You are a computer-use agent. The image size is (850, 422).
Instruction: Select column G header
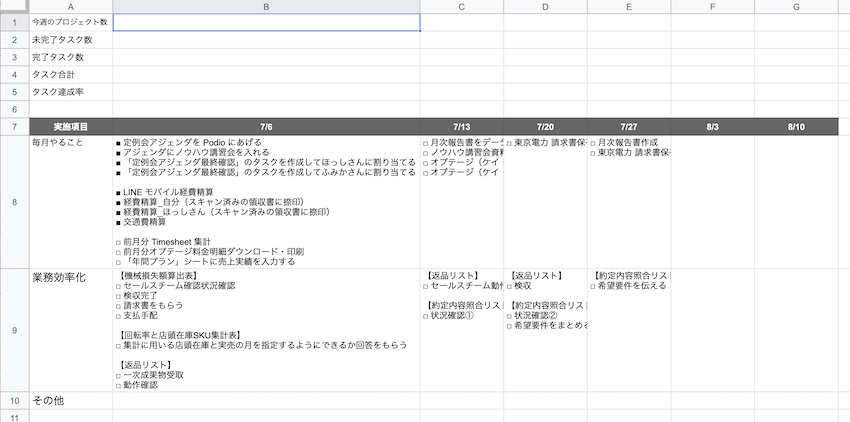pyautogui.click(x=796, y=6)
